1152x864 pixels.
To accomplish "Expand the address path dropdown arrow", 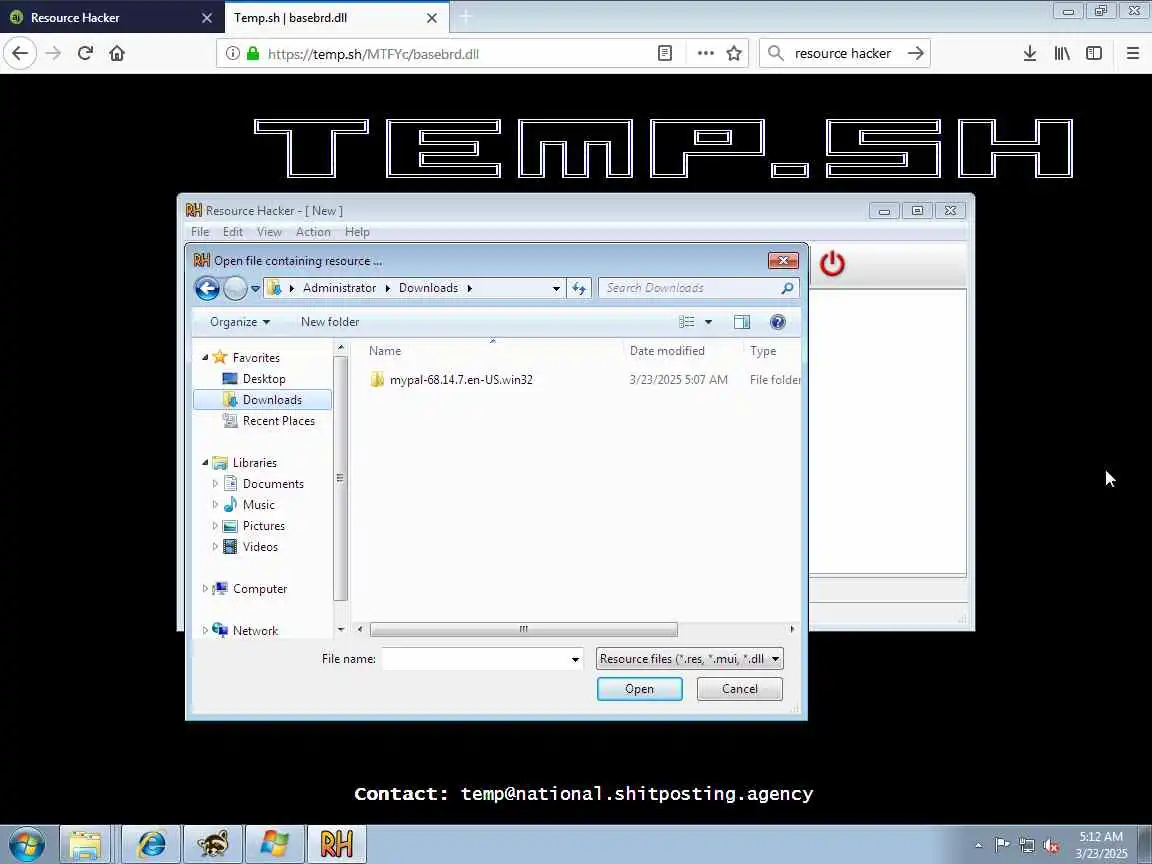I will [556, 288].
